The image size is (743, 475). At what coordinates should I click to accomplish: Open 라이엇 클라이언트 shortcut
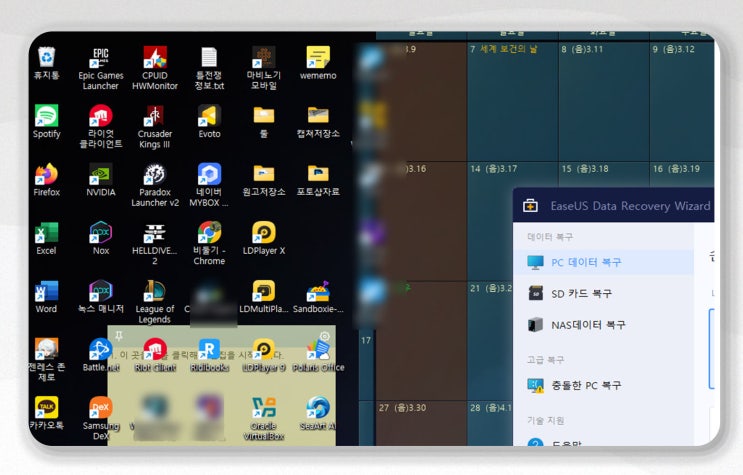pos(100,126)
